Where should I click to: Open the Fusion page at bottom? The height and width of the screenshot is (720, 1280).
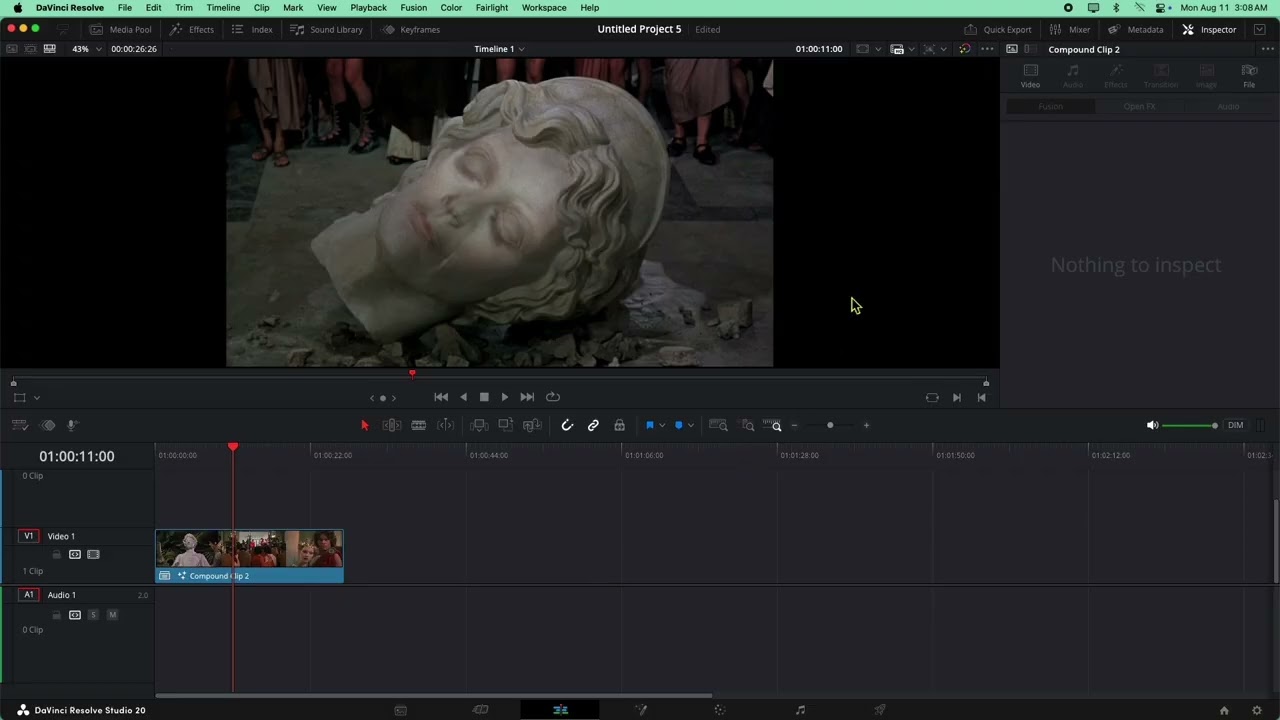pos(641,710)
